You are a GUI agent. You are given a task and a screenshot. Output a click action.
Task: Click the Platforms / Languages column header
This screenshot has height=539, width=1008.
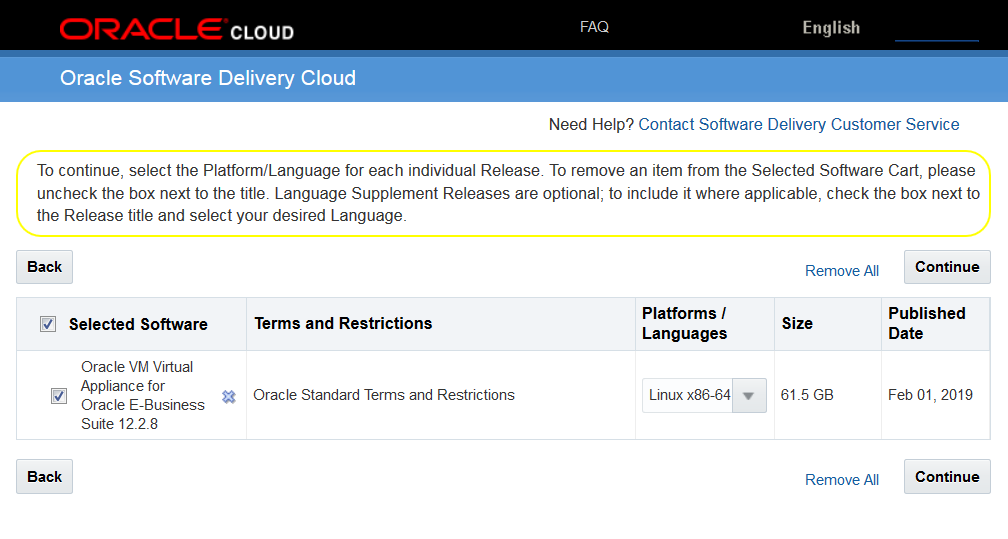(684, 323)
